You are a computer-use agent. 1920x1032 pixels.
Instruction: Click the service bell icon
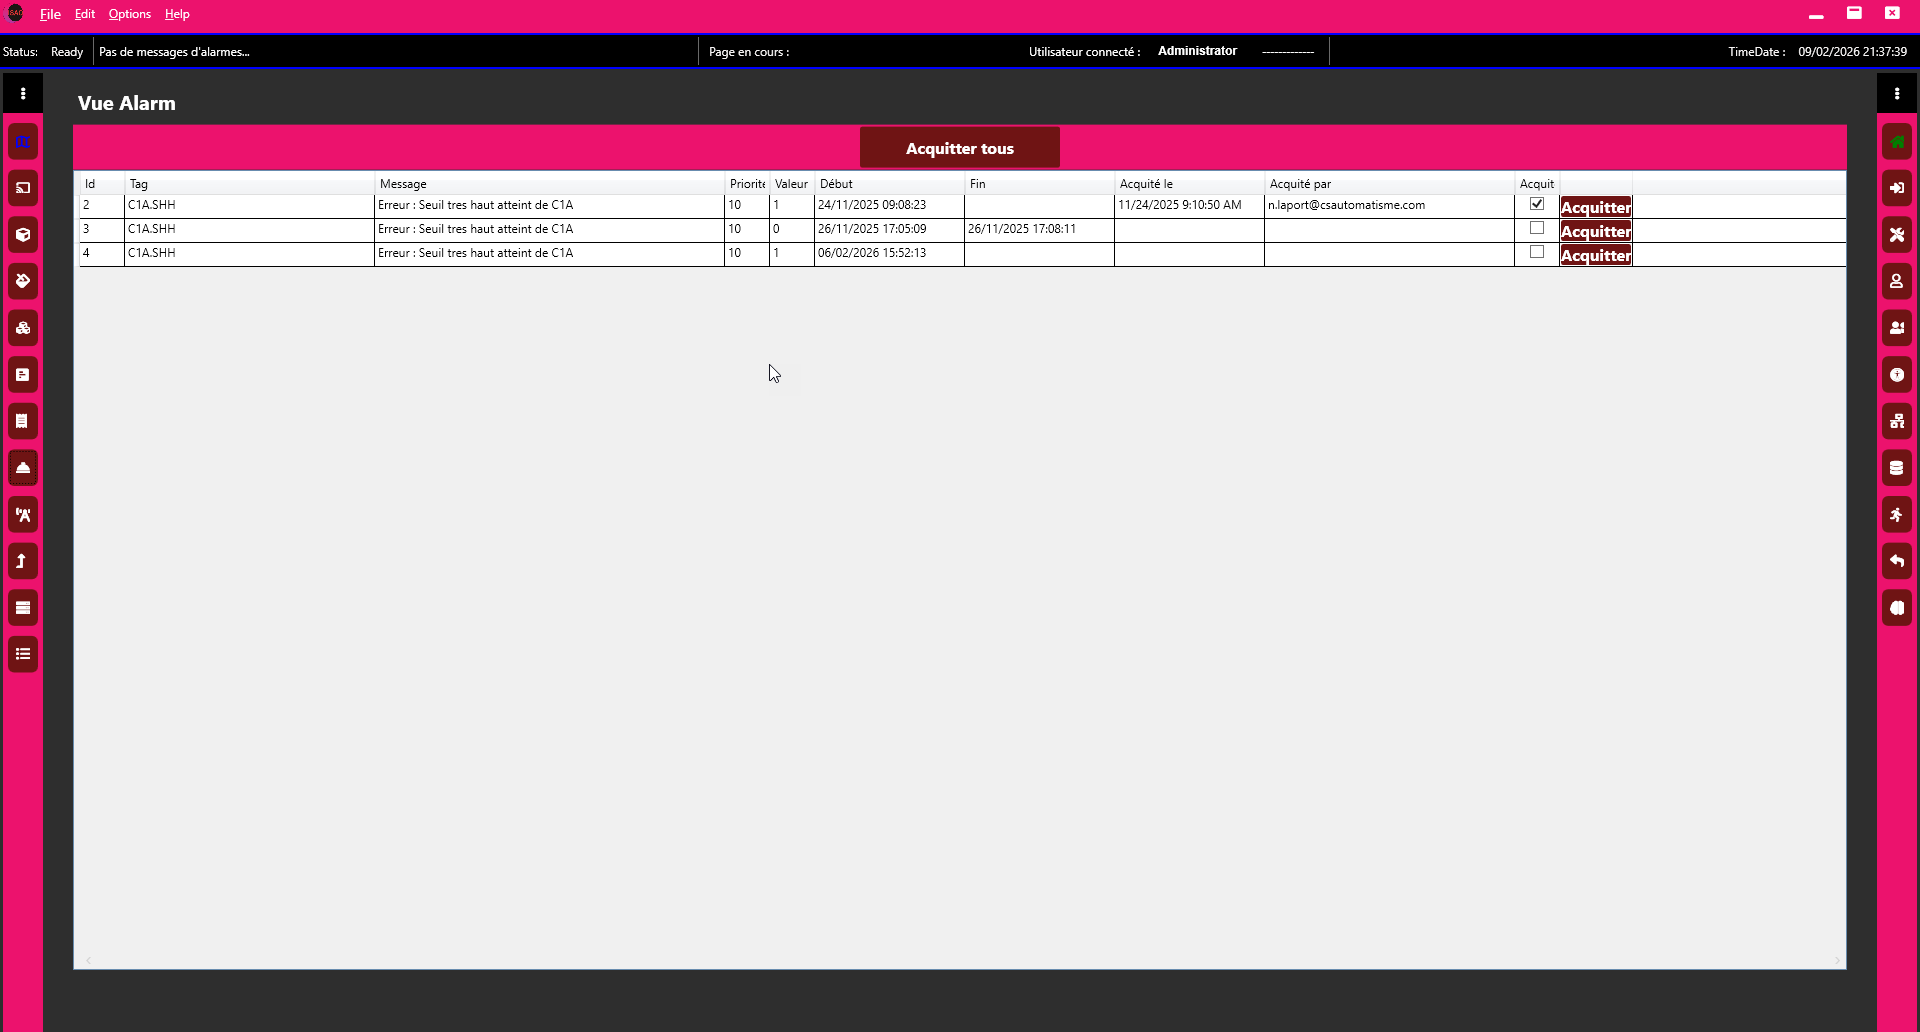pos(23,468)
